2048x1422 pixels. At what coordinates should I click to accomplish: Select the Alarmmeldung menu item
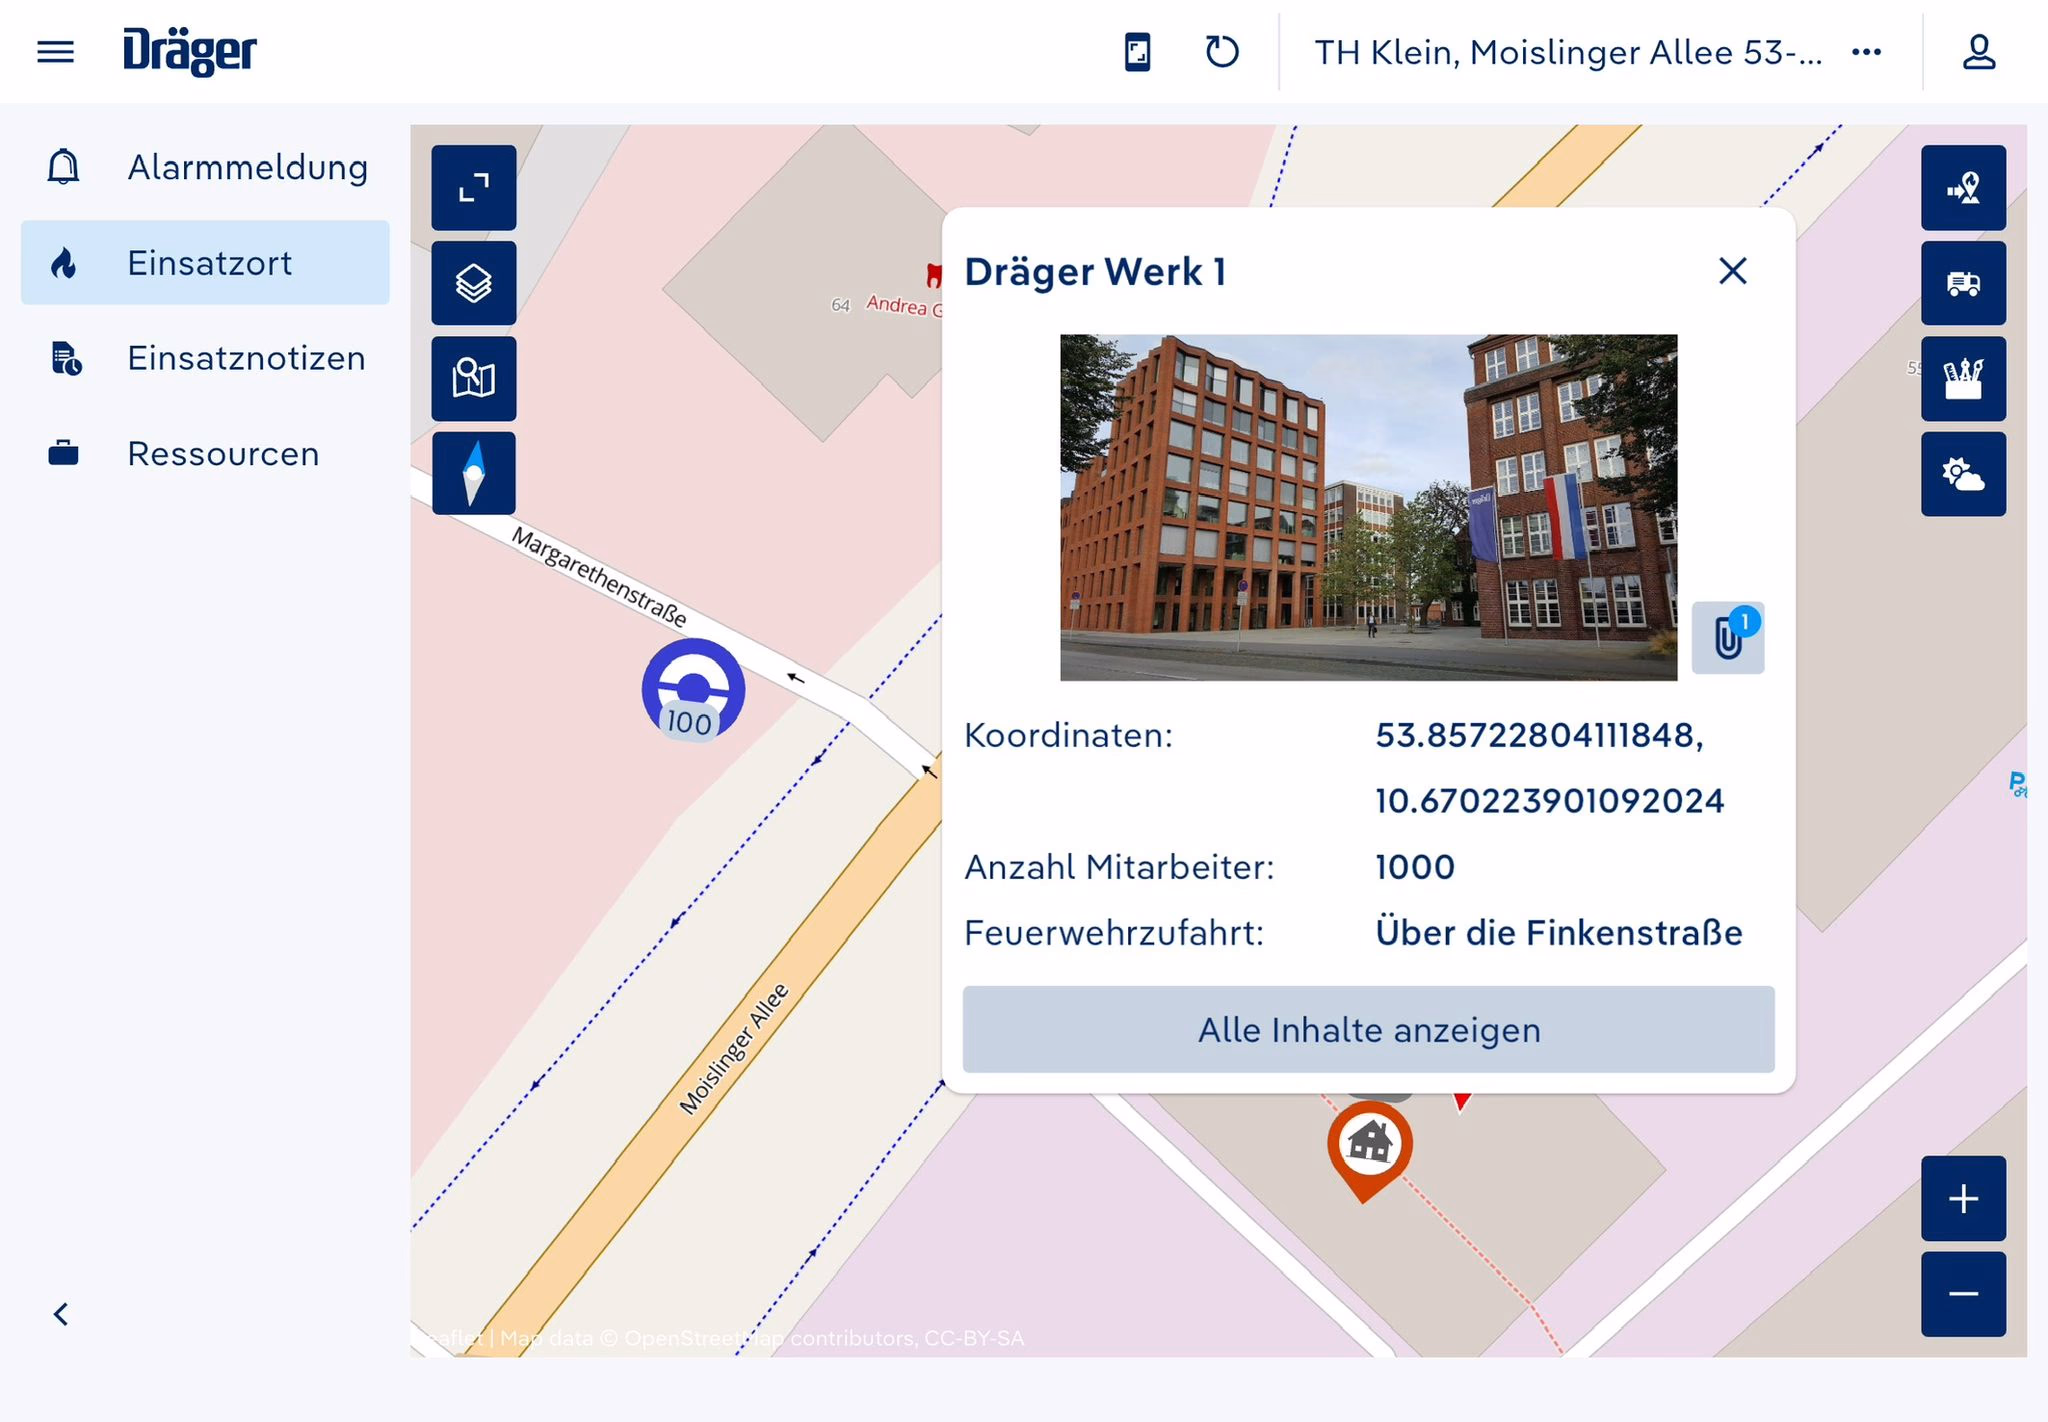205,167
